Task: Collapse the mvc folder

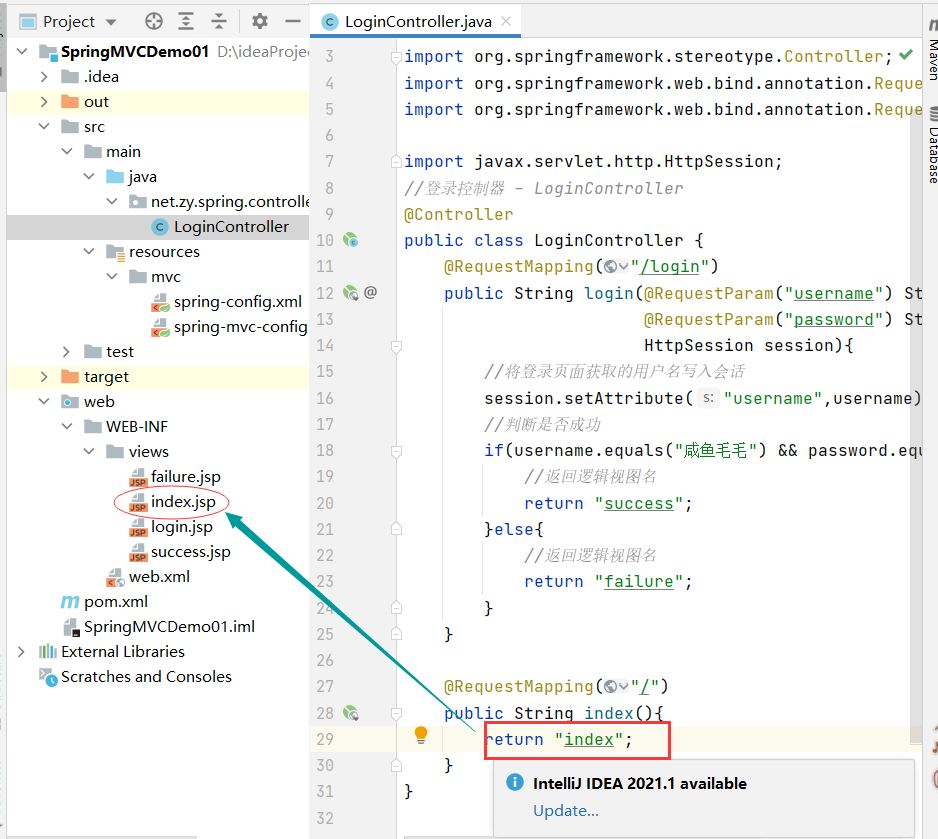Action: click(x=112, y=277)
